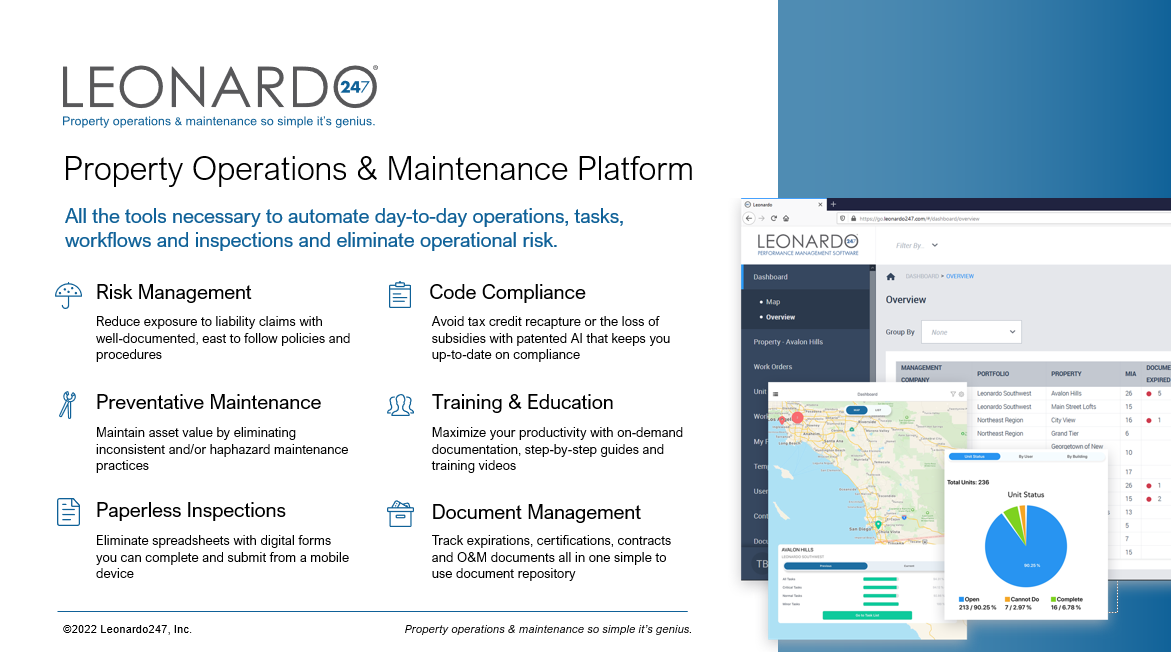
Task: Select the Paperless Inspections clipboard icon
Action: click(x=68, y=510)
